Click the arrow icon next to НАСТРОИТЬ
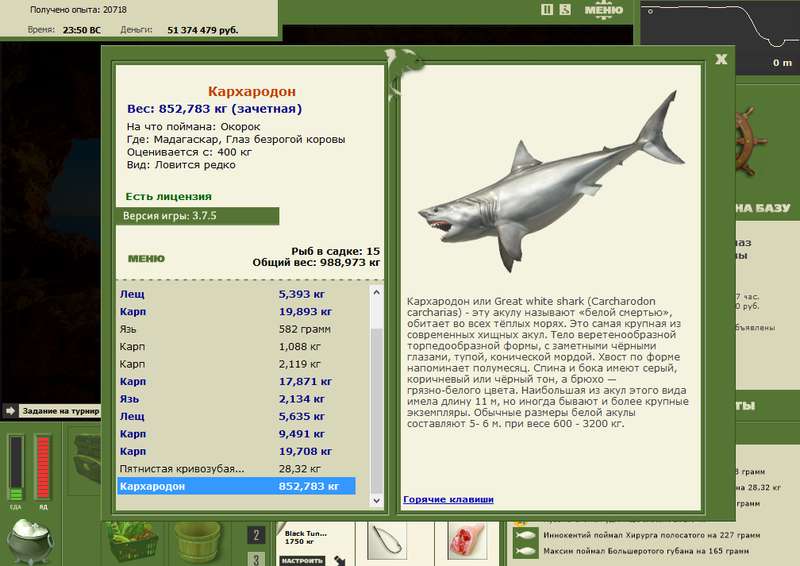The height and width of the screenshot is (566, 800). (x=340, y=561)
